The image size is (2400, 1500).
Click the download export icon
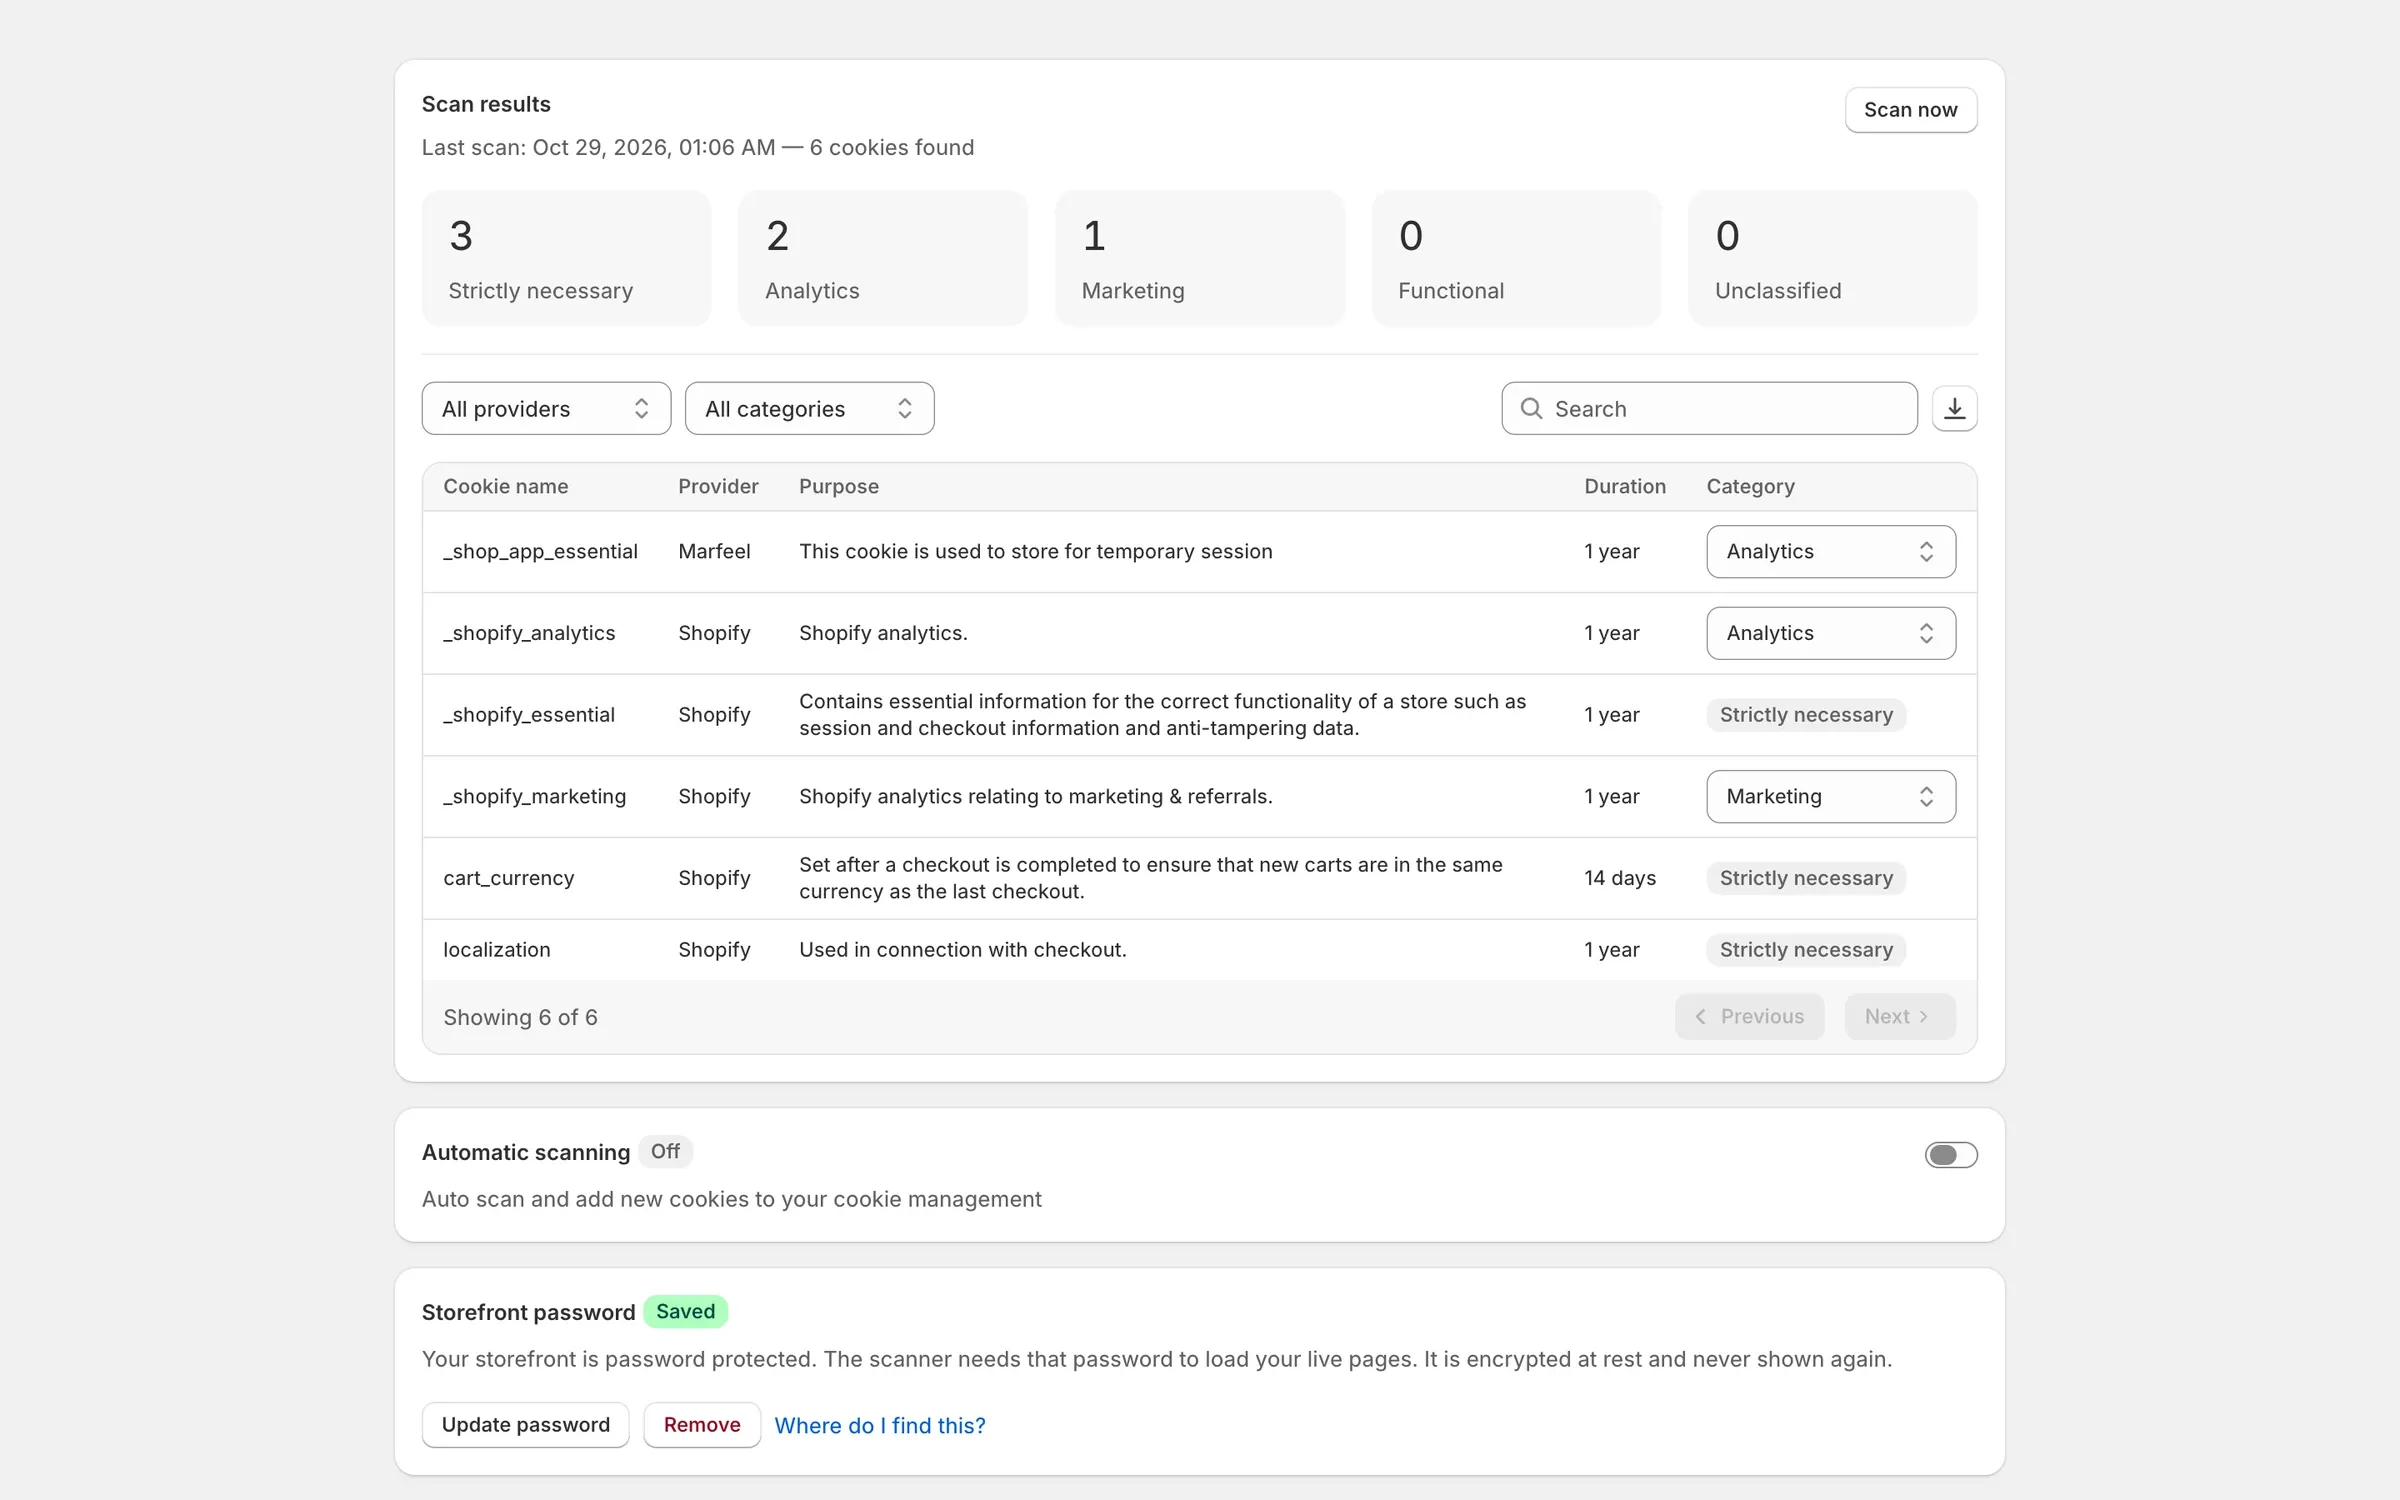click(1954, 408)
